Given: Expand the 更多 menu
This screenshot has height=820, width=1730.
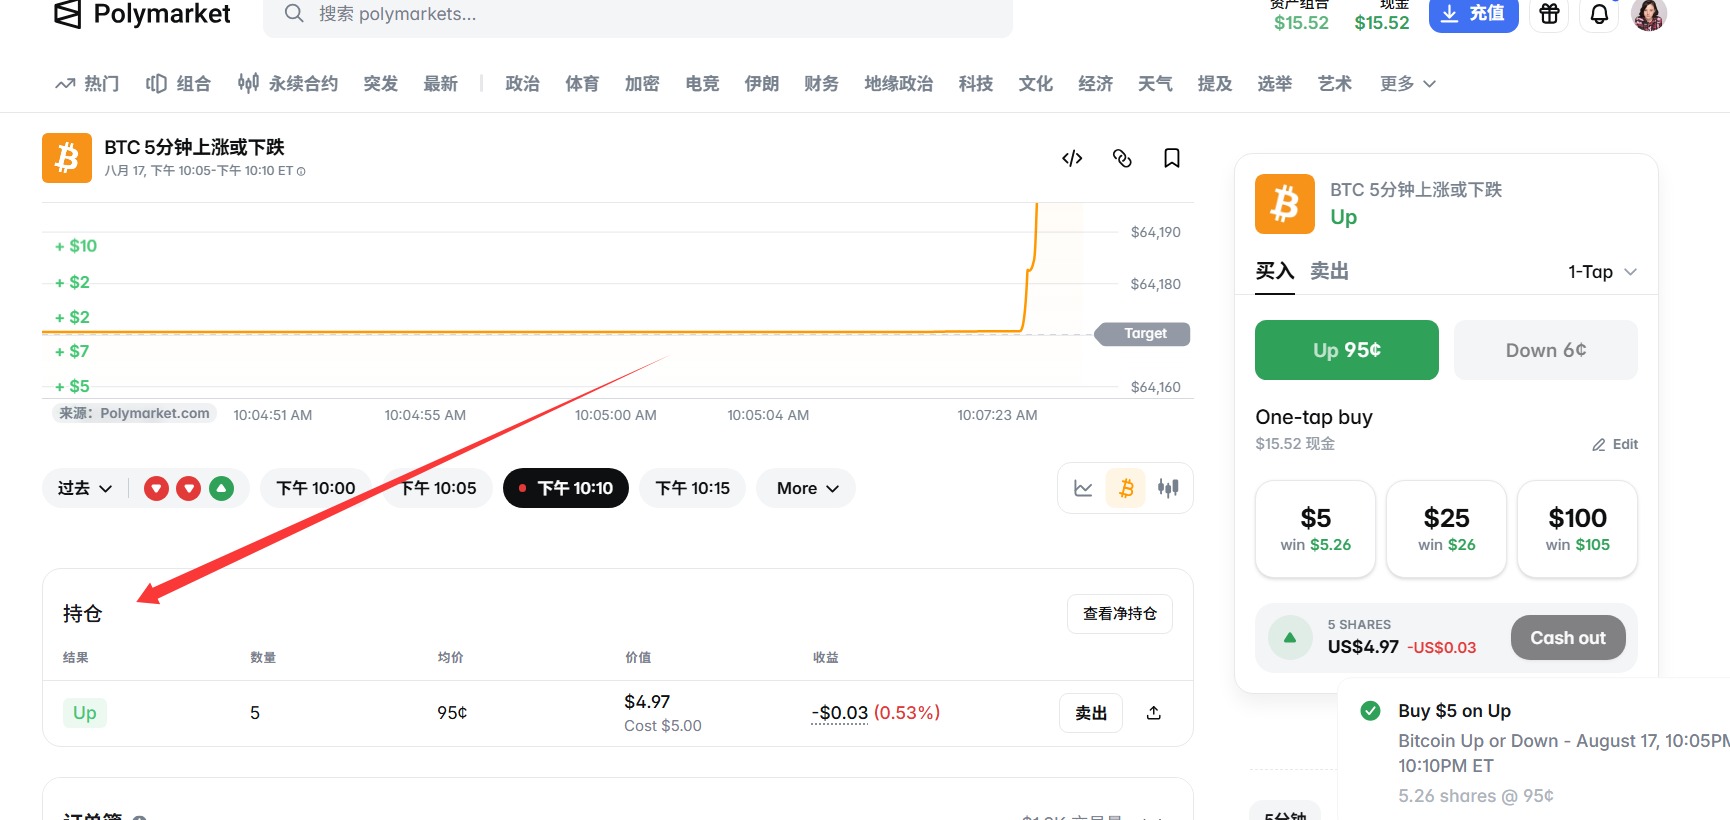Looking at the screenshot, I should 1408,84.
